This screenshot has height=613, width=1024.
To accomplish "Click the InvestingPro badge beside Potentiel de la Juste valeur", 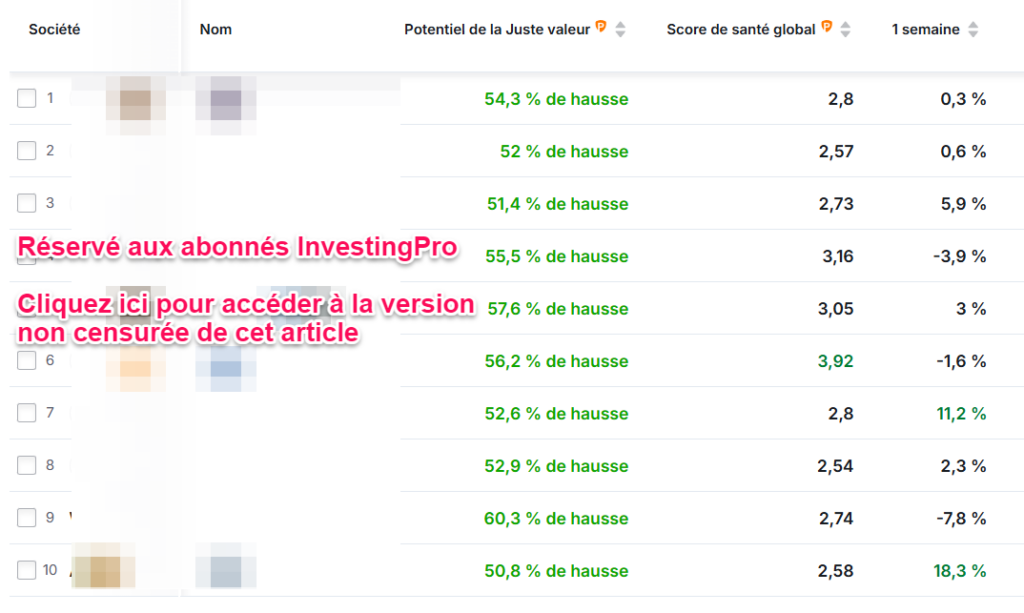I will pyautogui.click(x=601, y=27).
